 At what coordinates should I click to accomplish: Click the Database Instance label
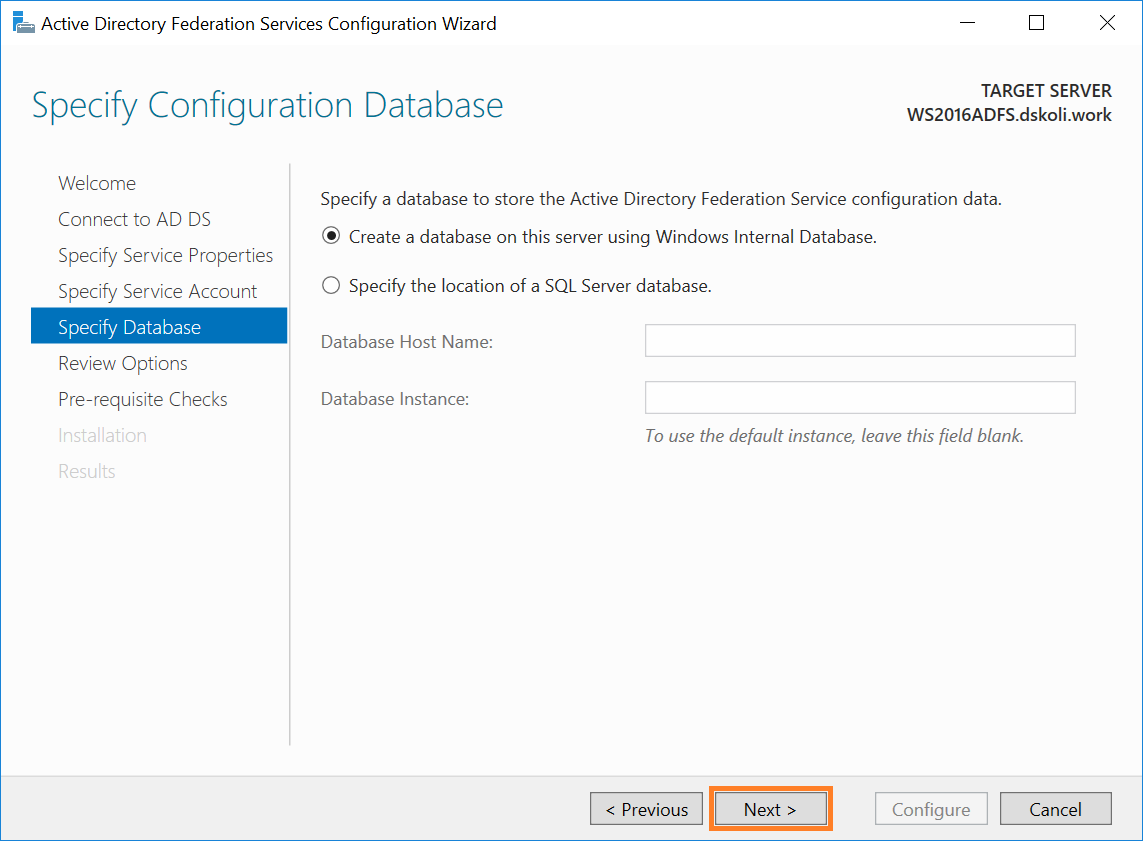pos(395,399)
